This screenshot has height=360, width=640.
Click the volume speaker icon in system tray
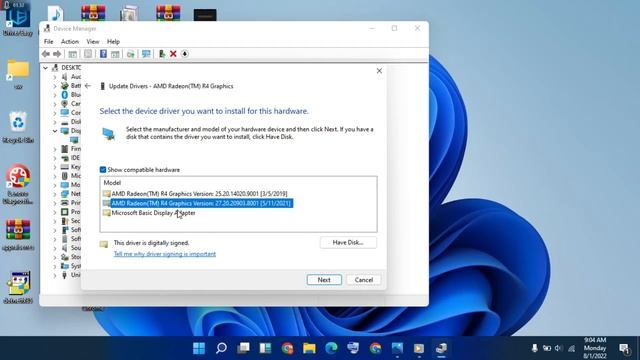[558, 348]
